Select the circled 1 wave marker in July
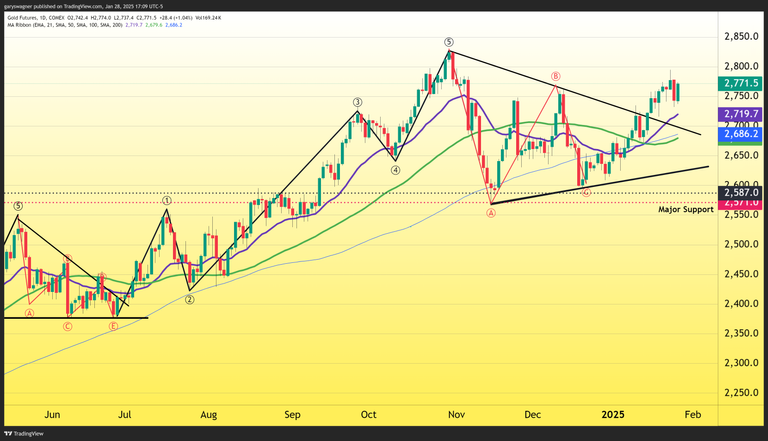 166,200
